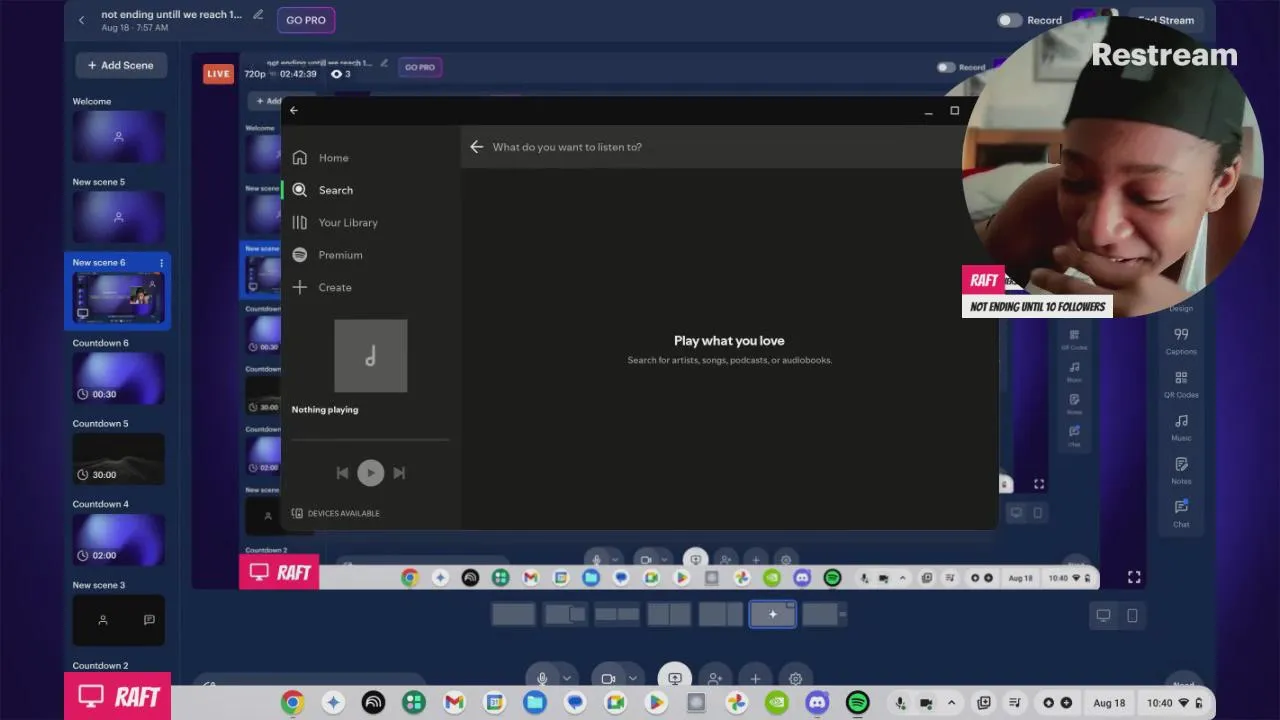
Task: Expand camera options chevron
Action: tap(632, 679)
